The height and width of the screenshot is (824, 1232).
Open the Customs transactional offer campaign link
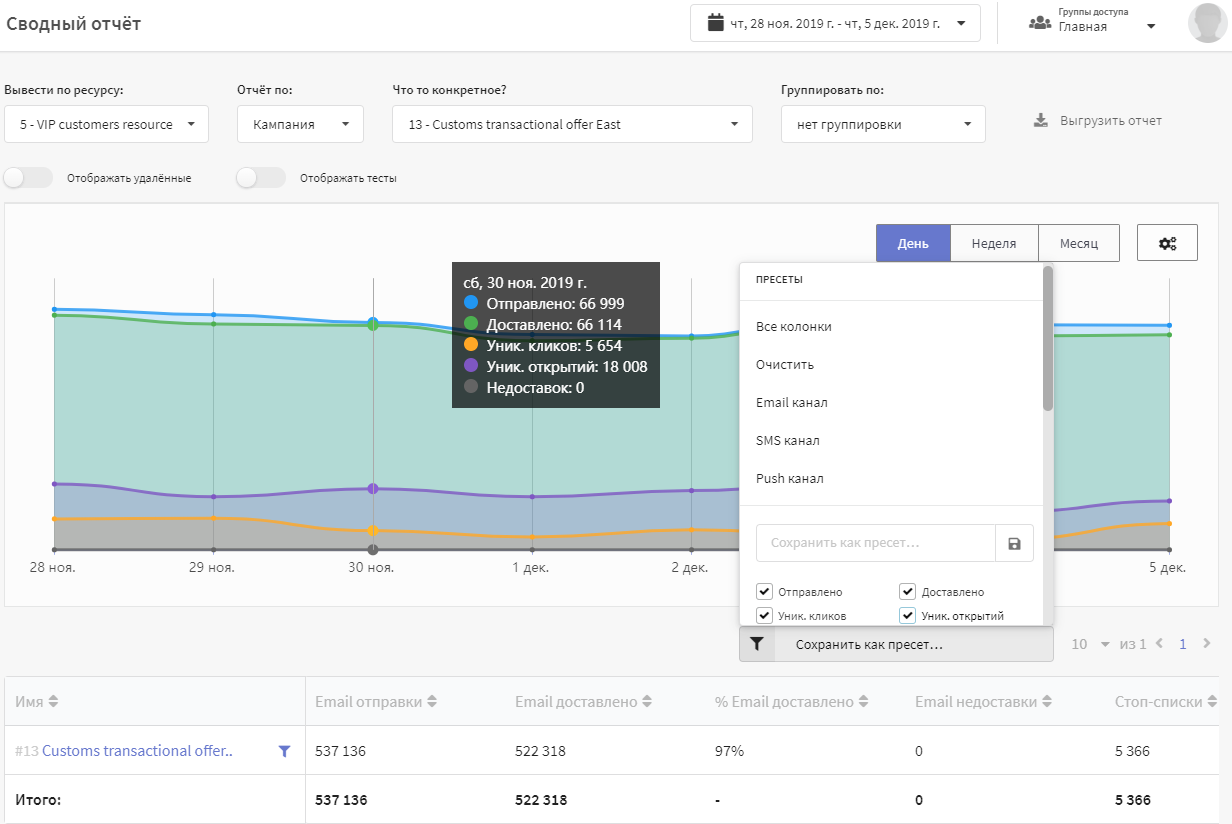coord(137,751)
